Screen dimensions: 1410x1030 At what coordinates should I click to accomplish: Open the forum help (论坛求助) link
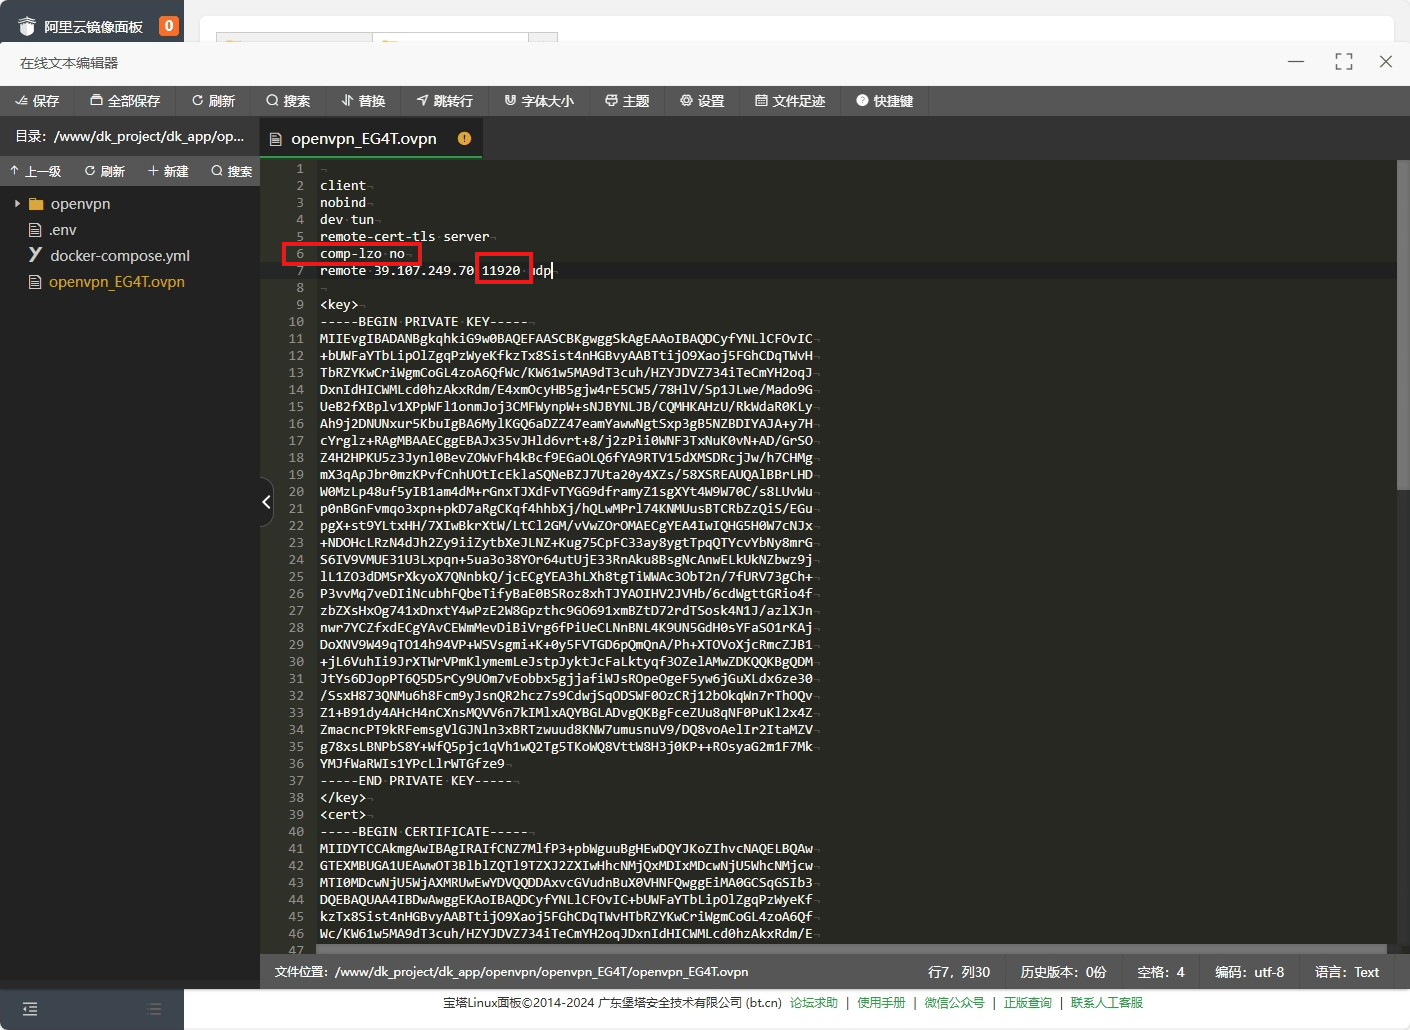click(813, 1003)
